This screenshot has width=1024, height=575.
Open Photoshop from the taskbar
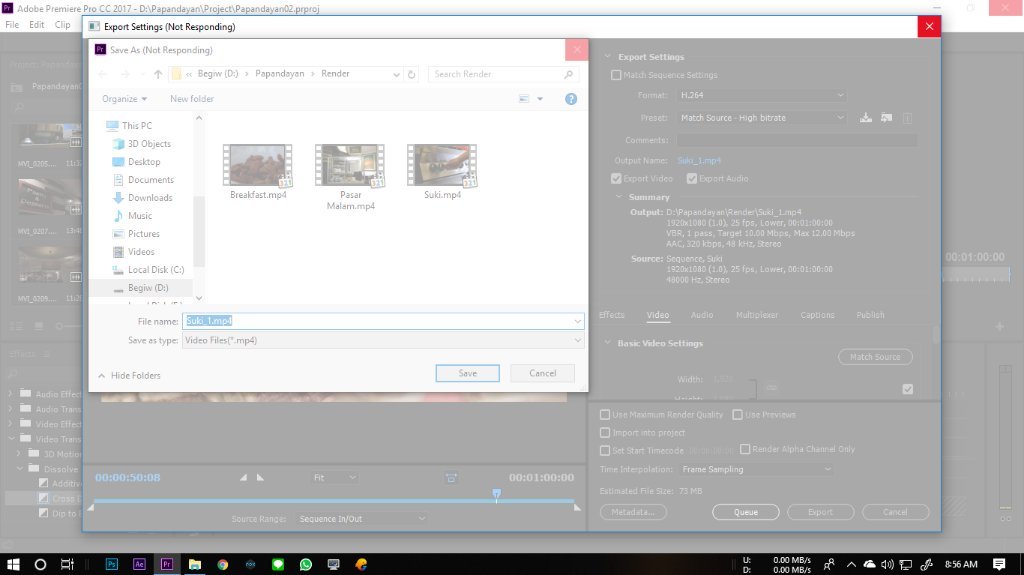click(111, 564)
